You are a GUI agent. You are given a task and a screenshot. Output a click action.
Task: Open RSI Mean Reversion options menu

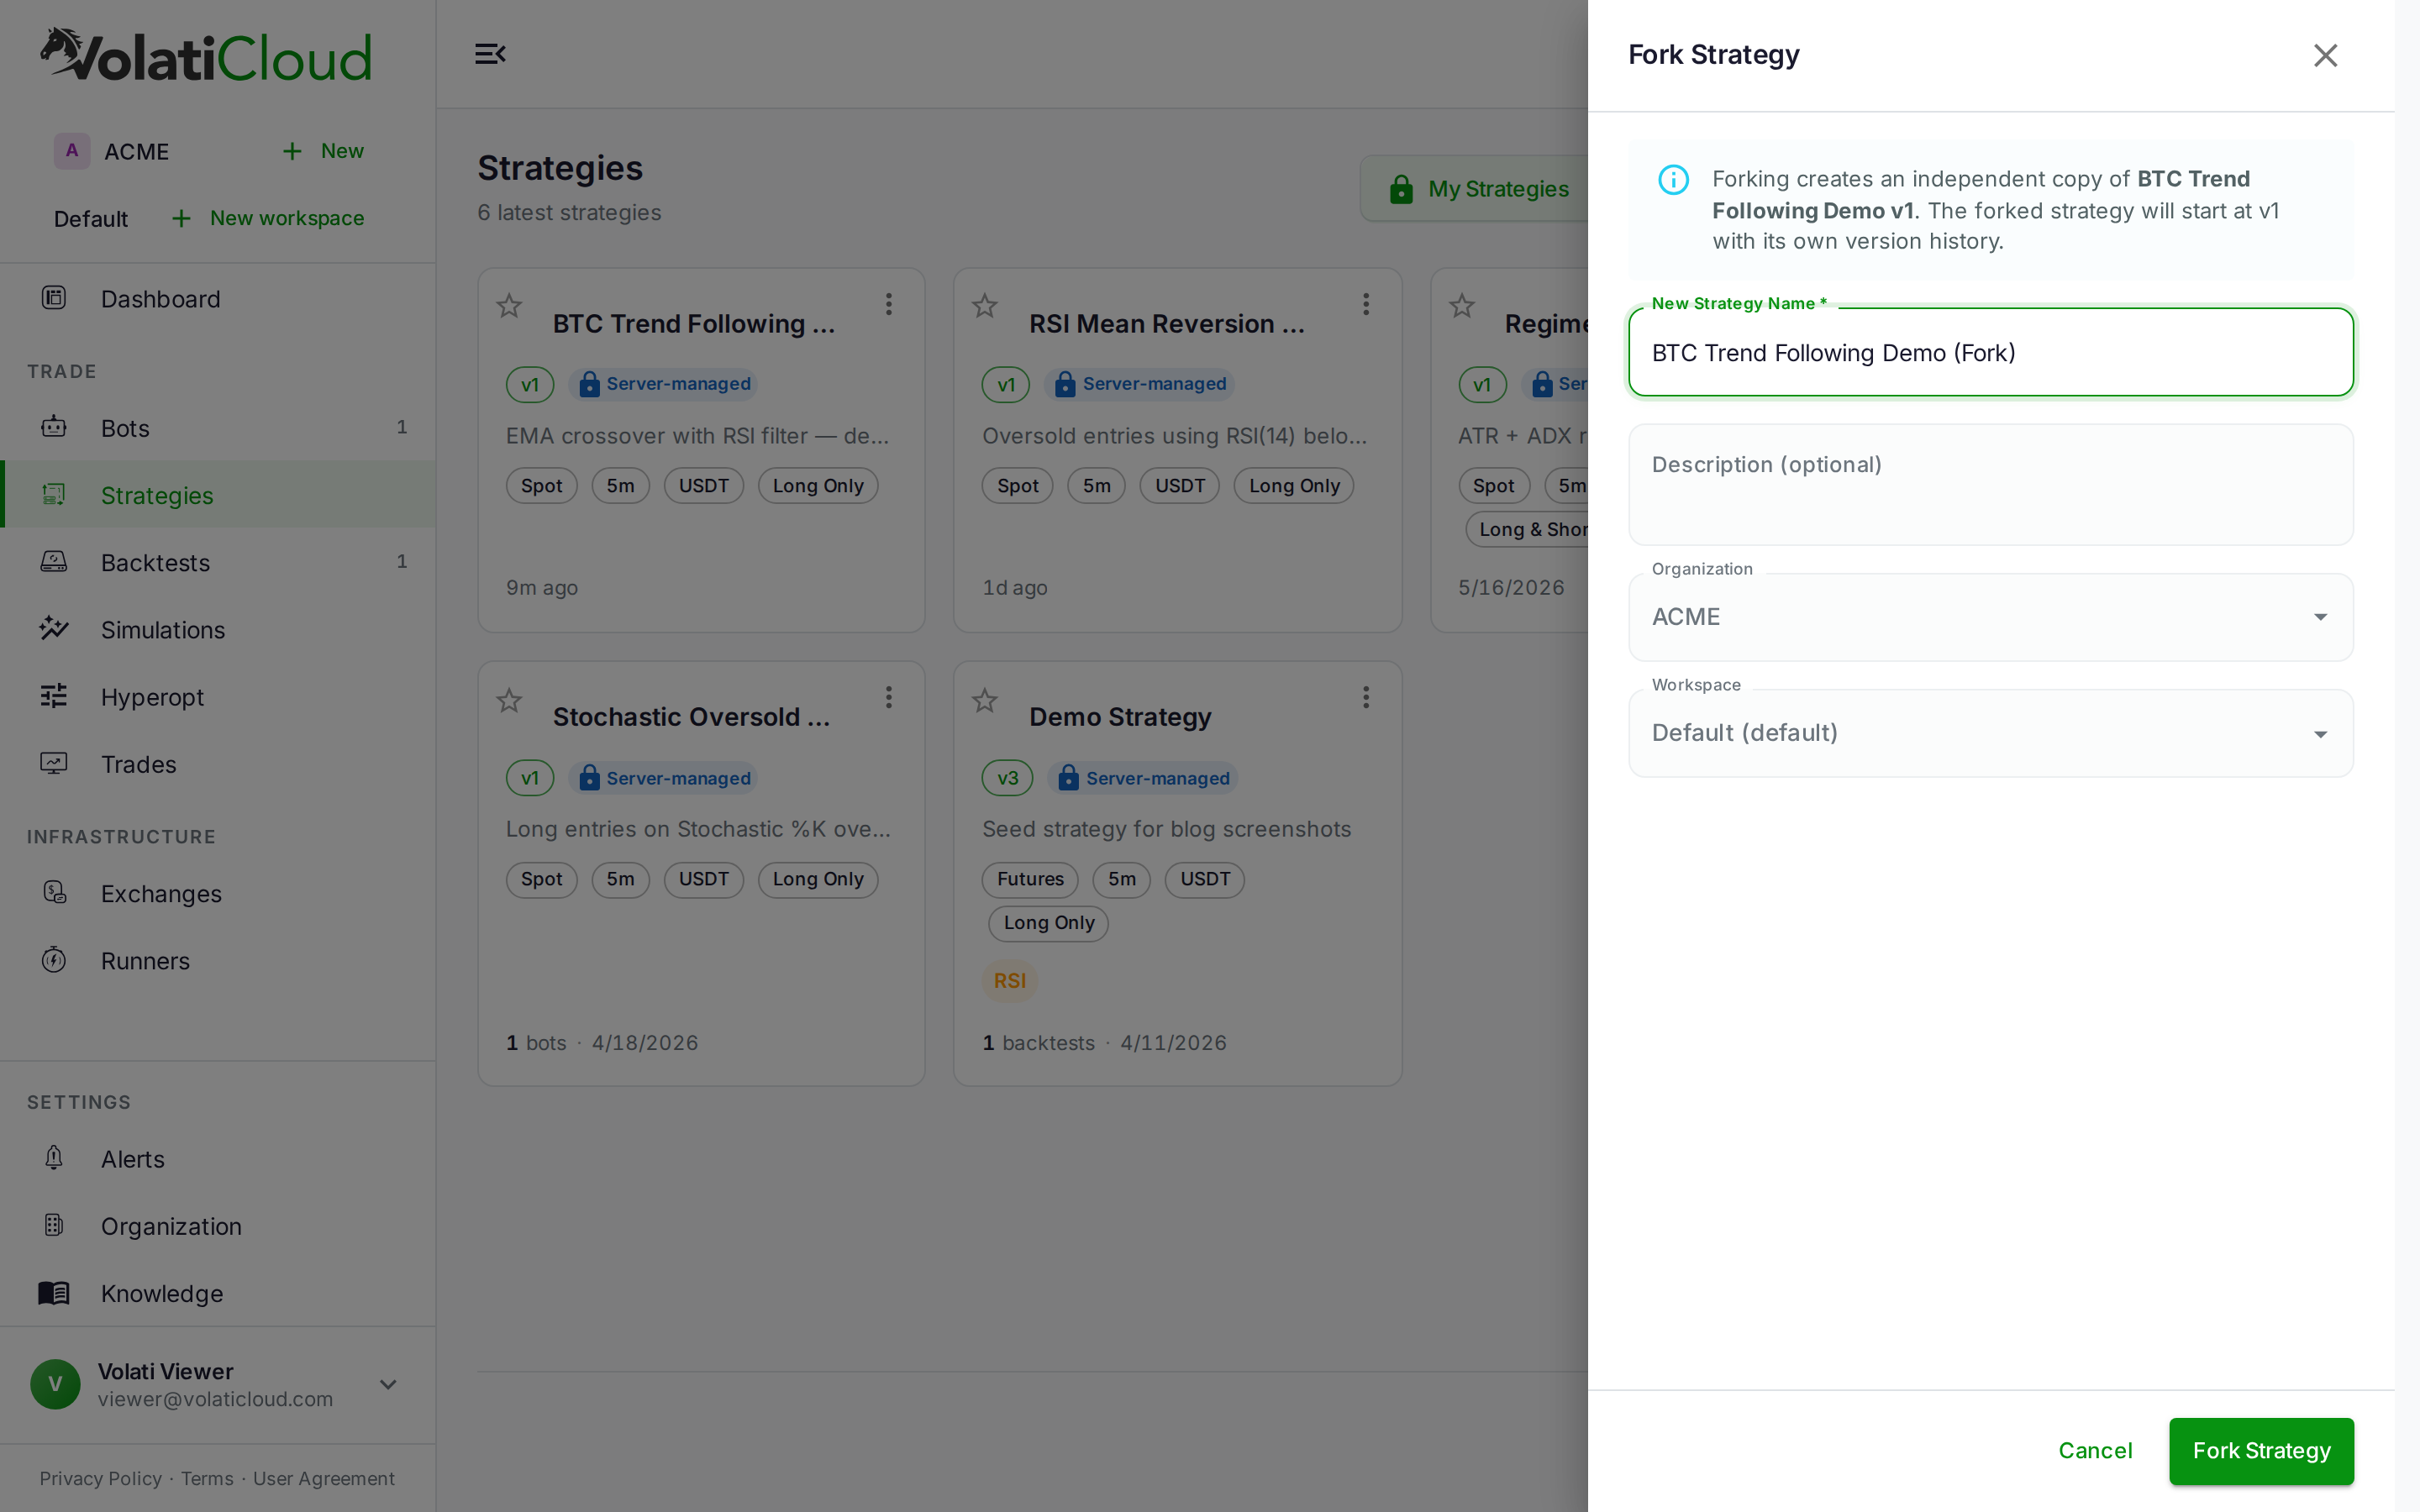1365,304
